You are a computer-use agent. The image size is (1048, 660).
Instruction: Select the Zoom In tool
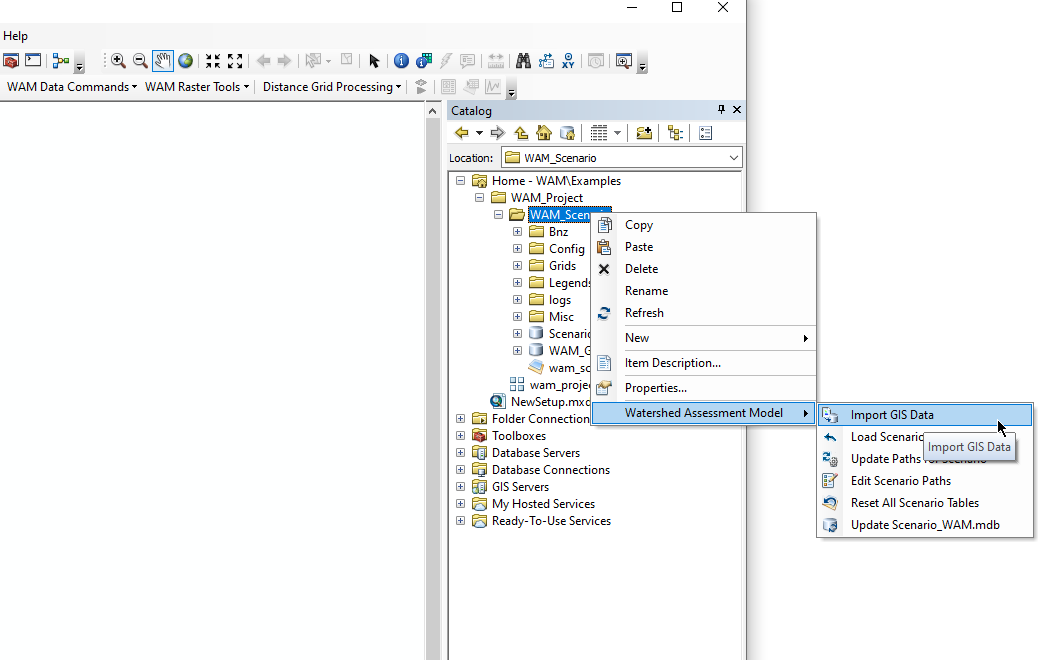pos(118,61)
